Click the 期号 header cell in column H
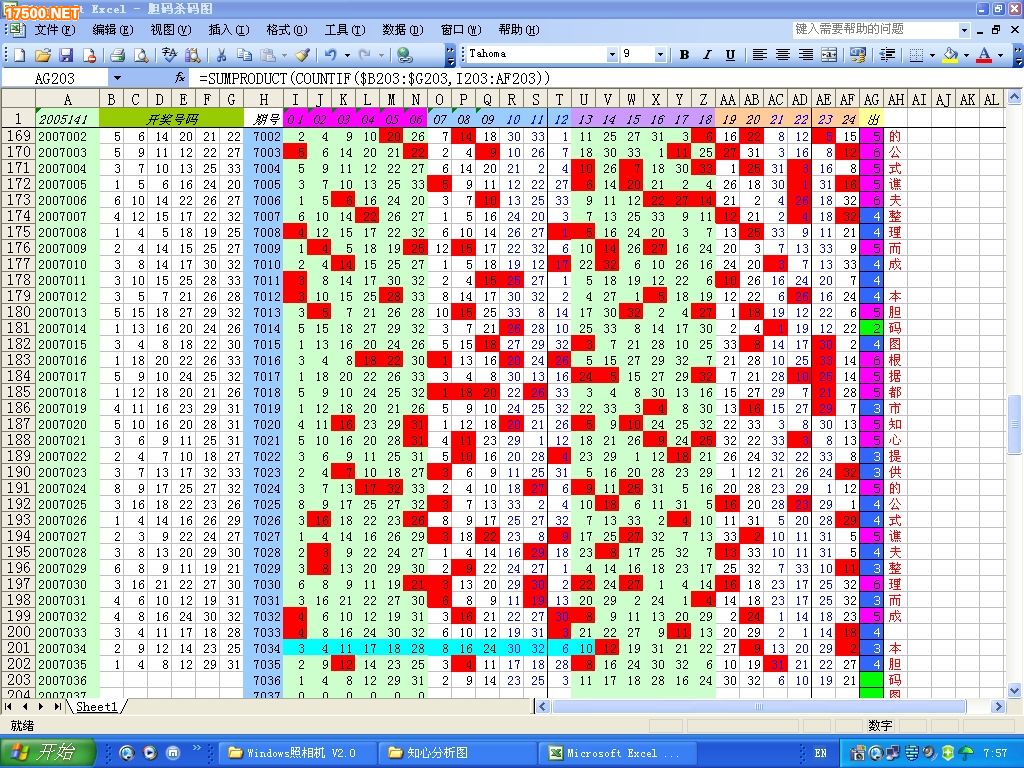This screenshot has width=1024, height=768. click(x=263, y=119)
